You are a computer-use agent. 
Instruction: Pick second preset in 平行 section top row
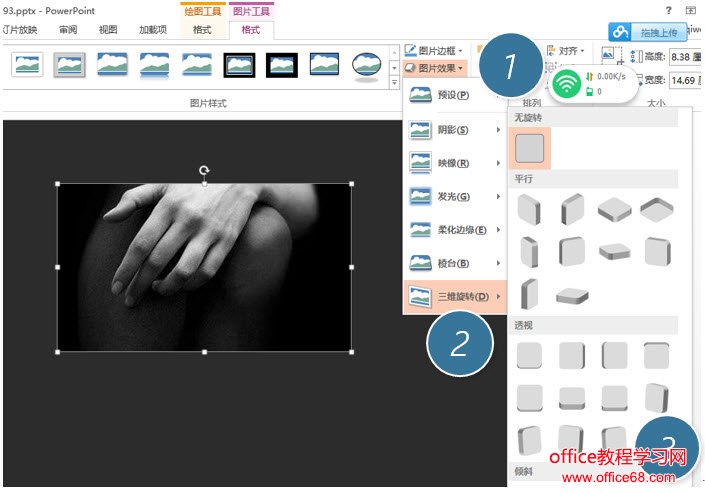pos(572,209)
